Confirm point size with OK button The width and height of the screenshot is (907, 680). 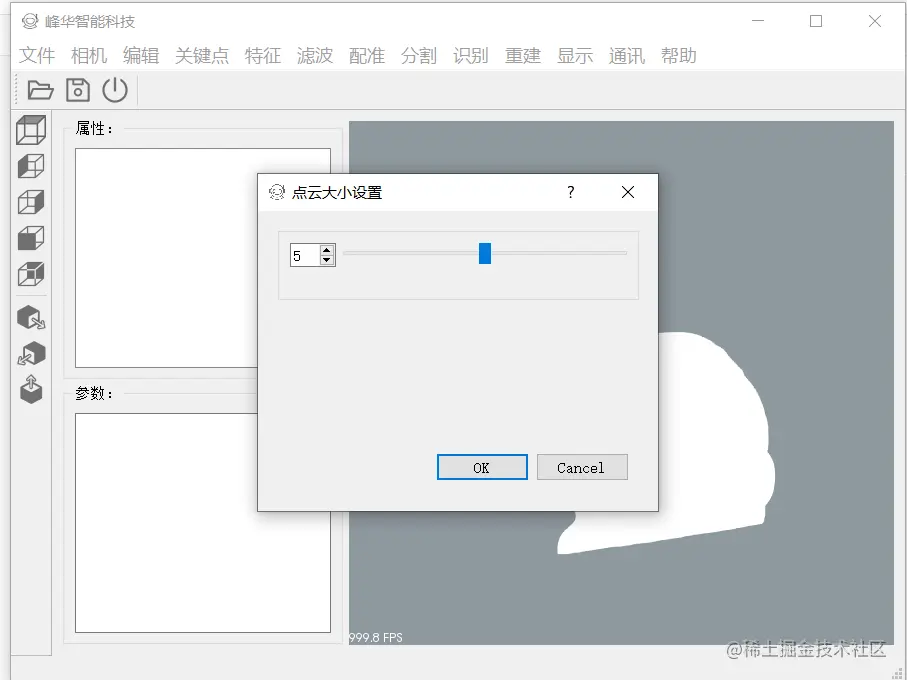pyautogui.click(x=482, y=467)
